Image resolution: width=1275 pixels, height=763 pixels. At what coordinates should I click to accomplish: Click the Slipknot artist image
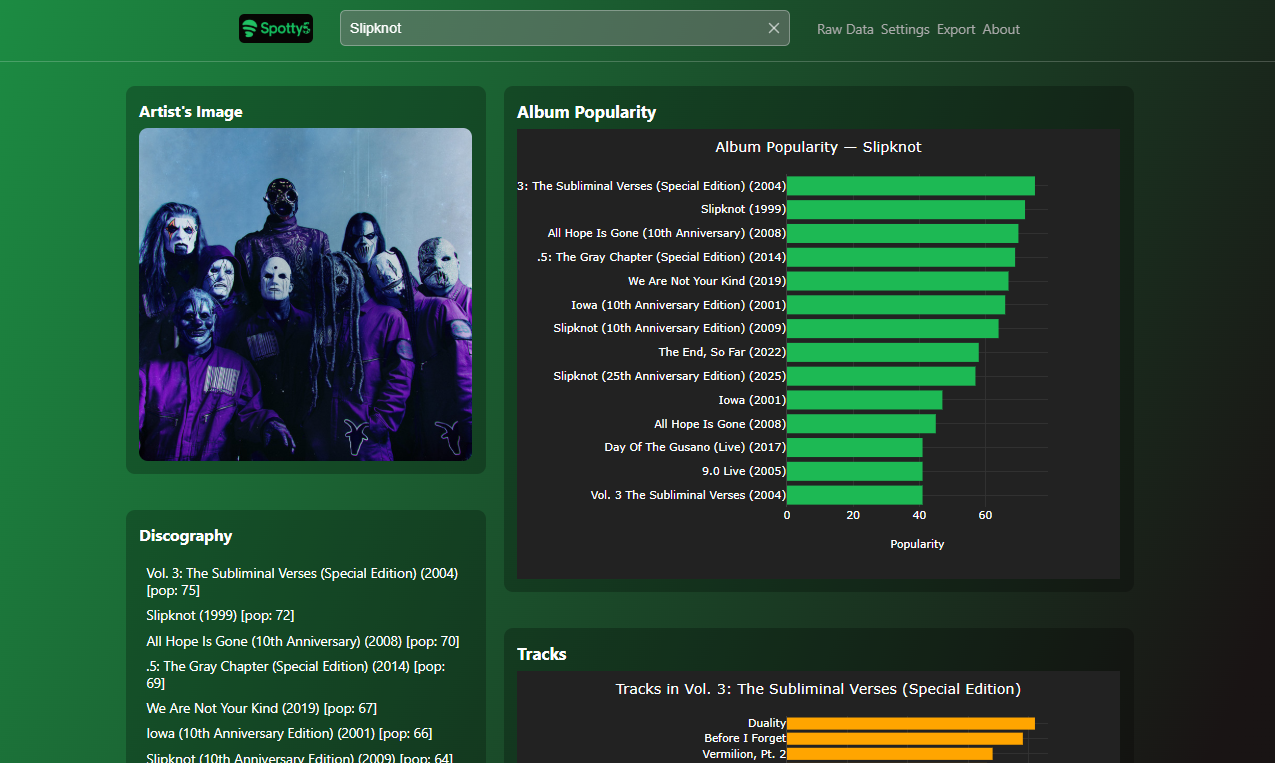coord(305,294)
